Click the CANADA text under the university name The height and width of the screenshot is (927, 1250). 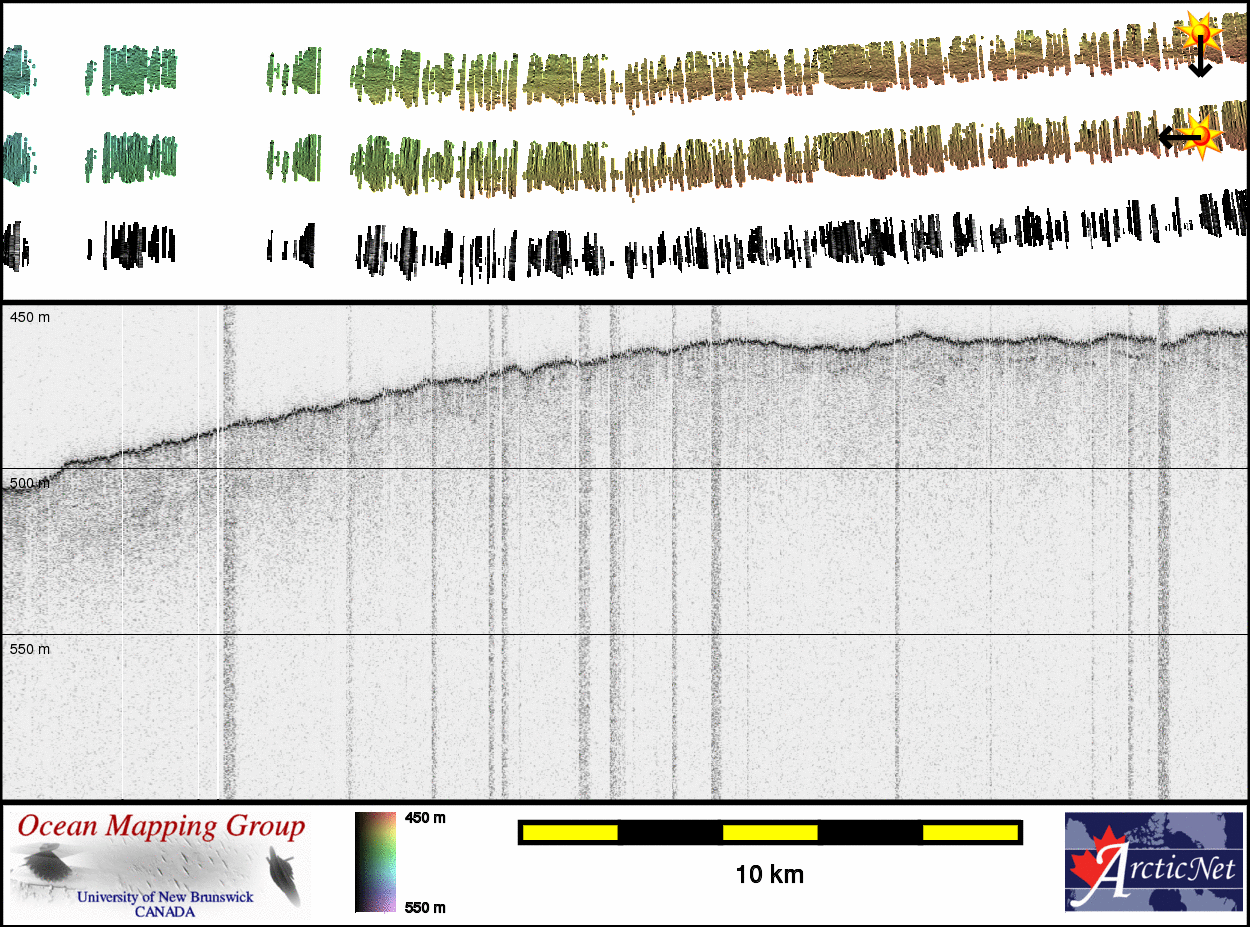click(x=165, y=911)
